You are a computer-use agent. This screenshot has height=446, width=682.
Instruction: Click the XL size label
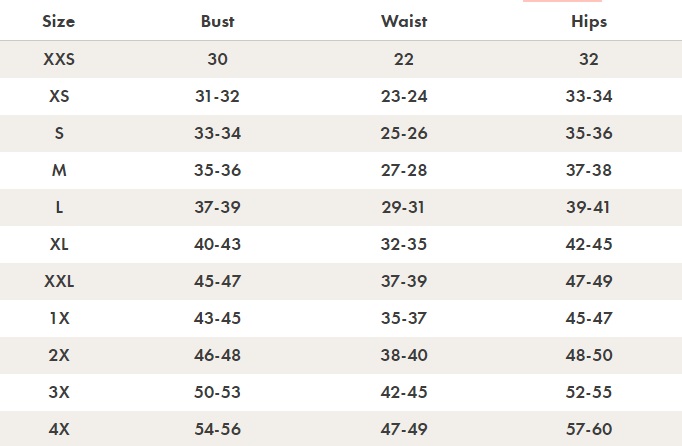point(59,244)
